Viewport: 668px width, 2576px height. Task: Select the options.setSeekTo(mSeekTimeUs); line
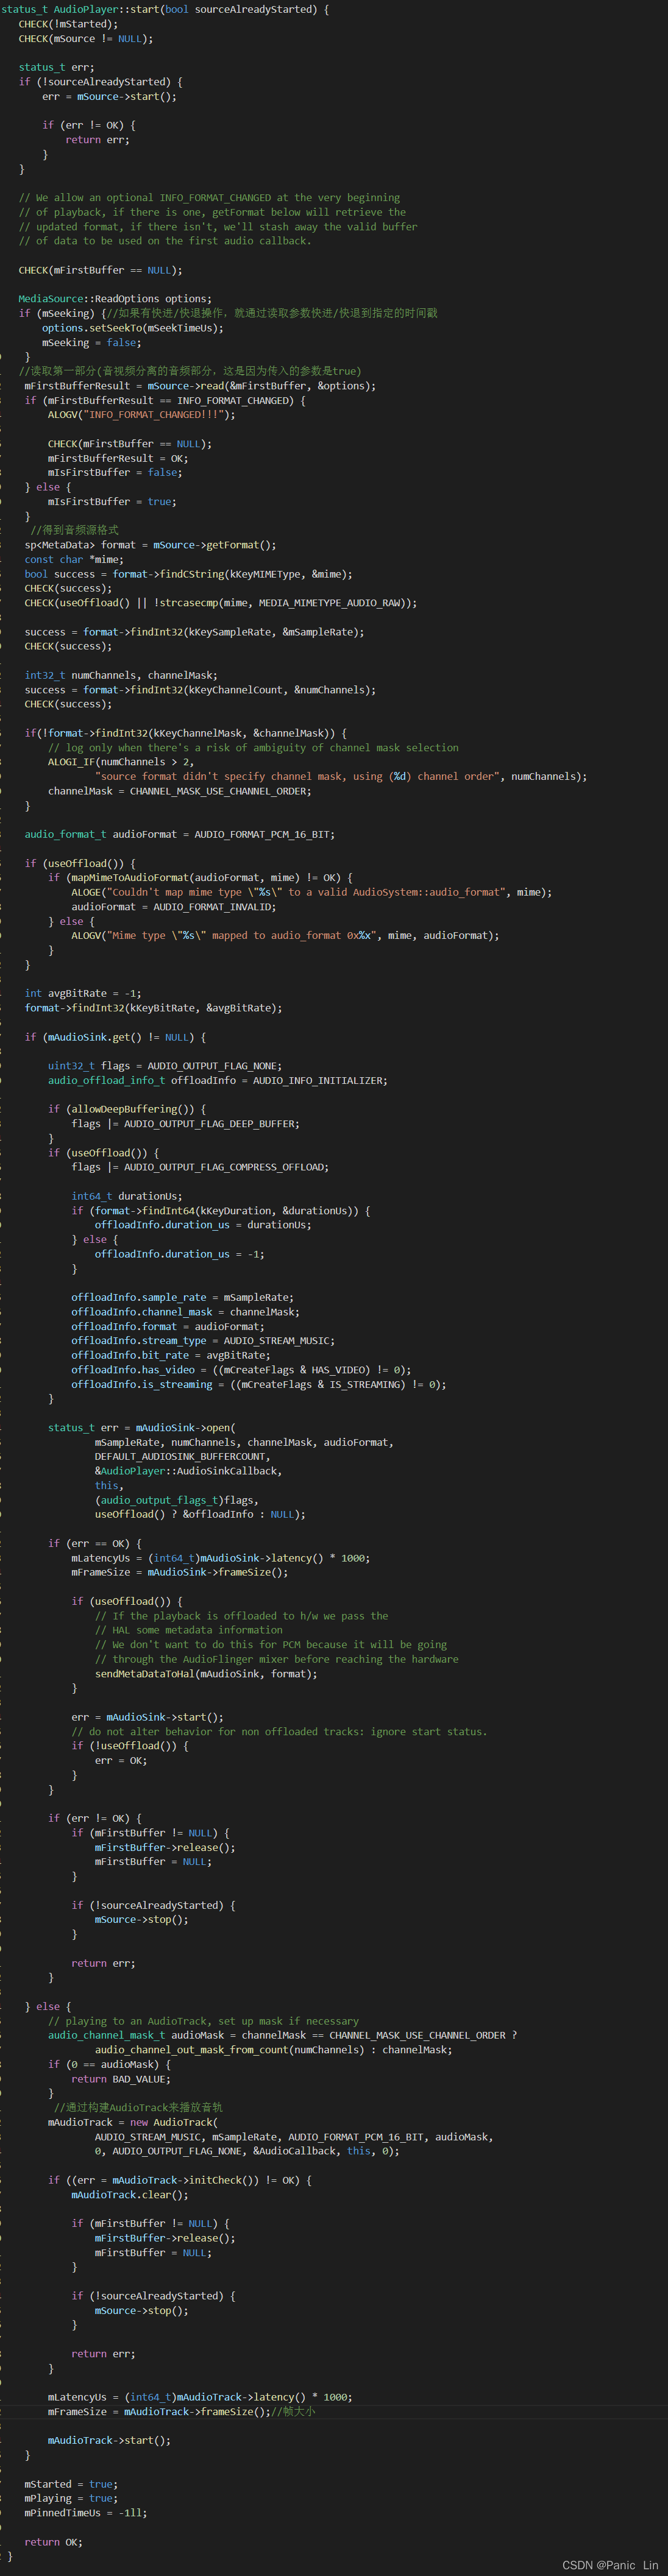pyautogui.click(x=133, y=328)
